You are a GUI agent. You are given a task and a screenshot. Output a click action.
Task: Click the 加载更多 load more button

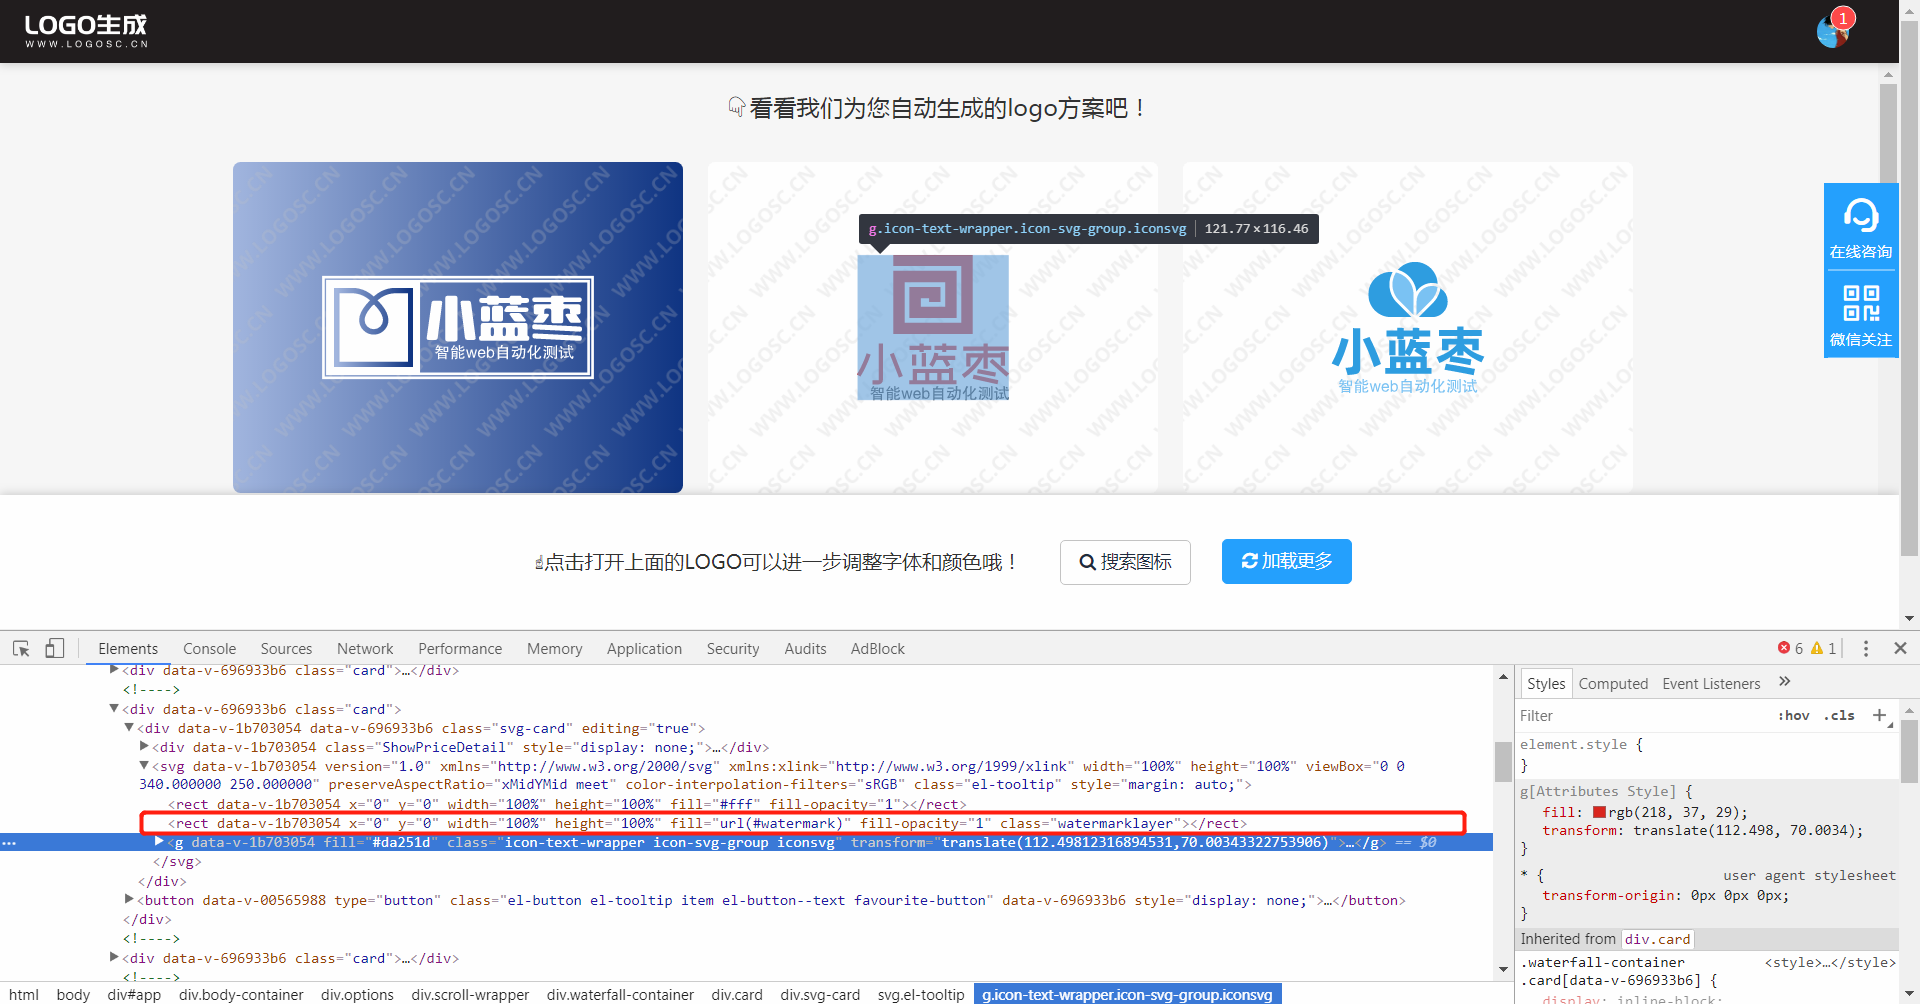point(1286,561)
